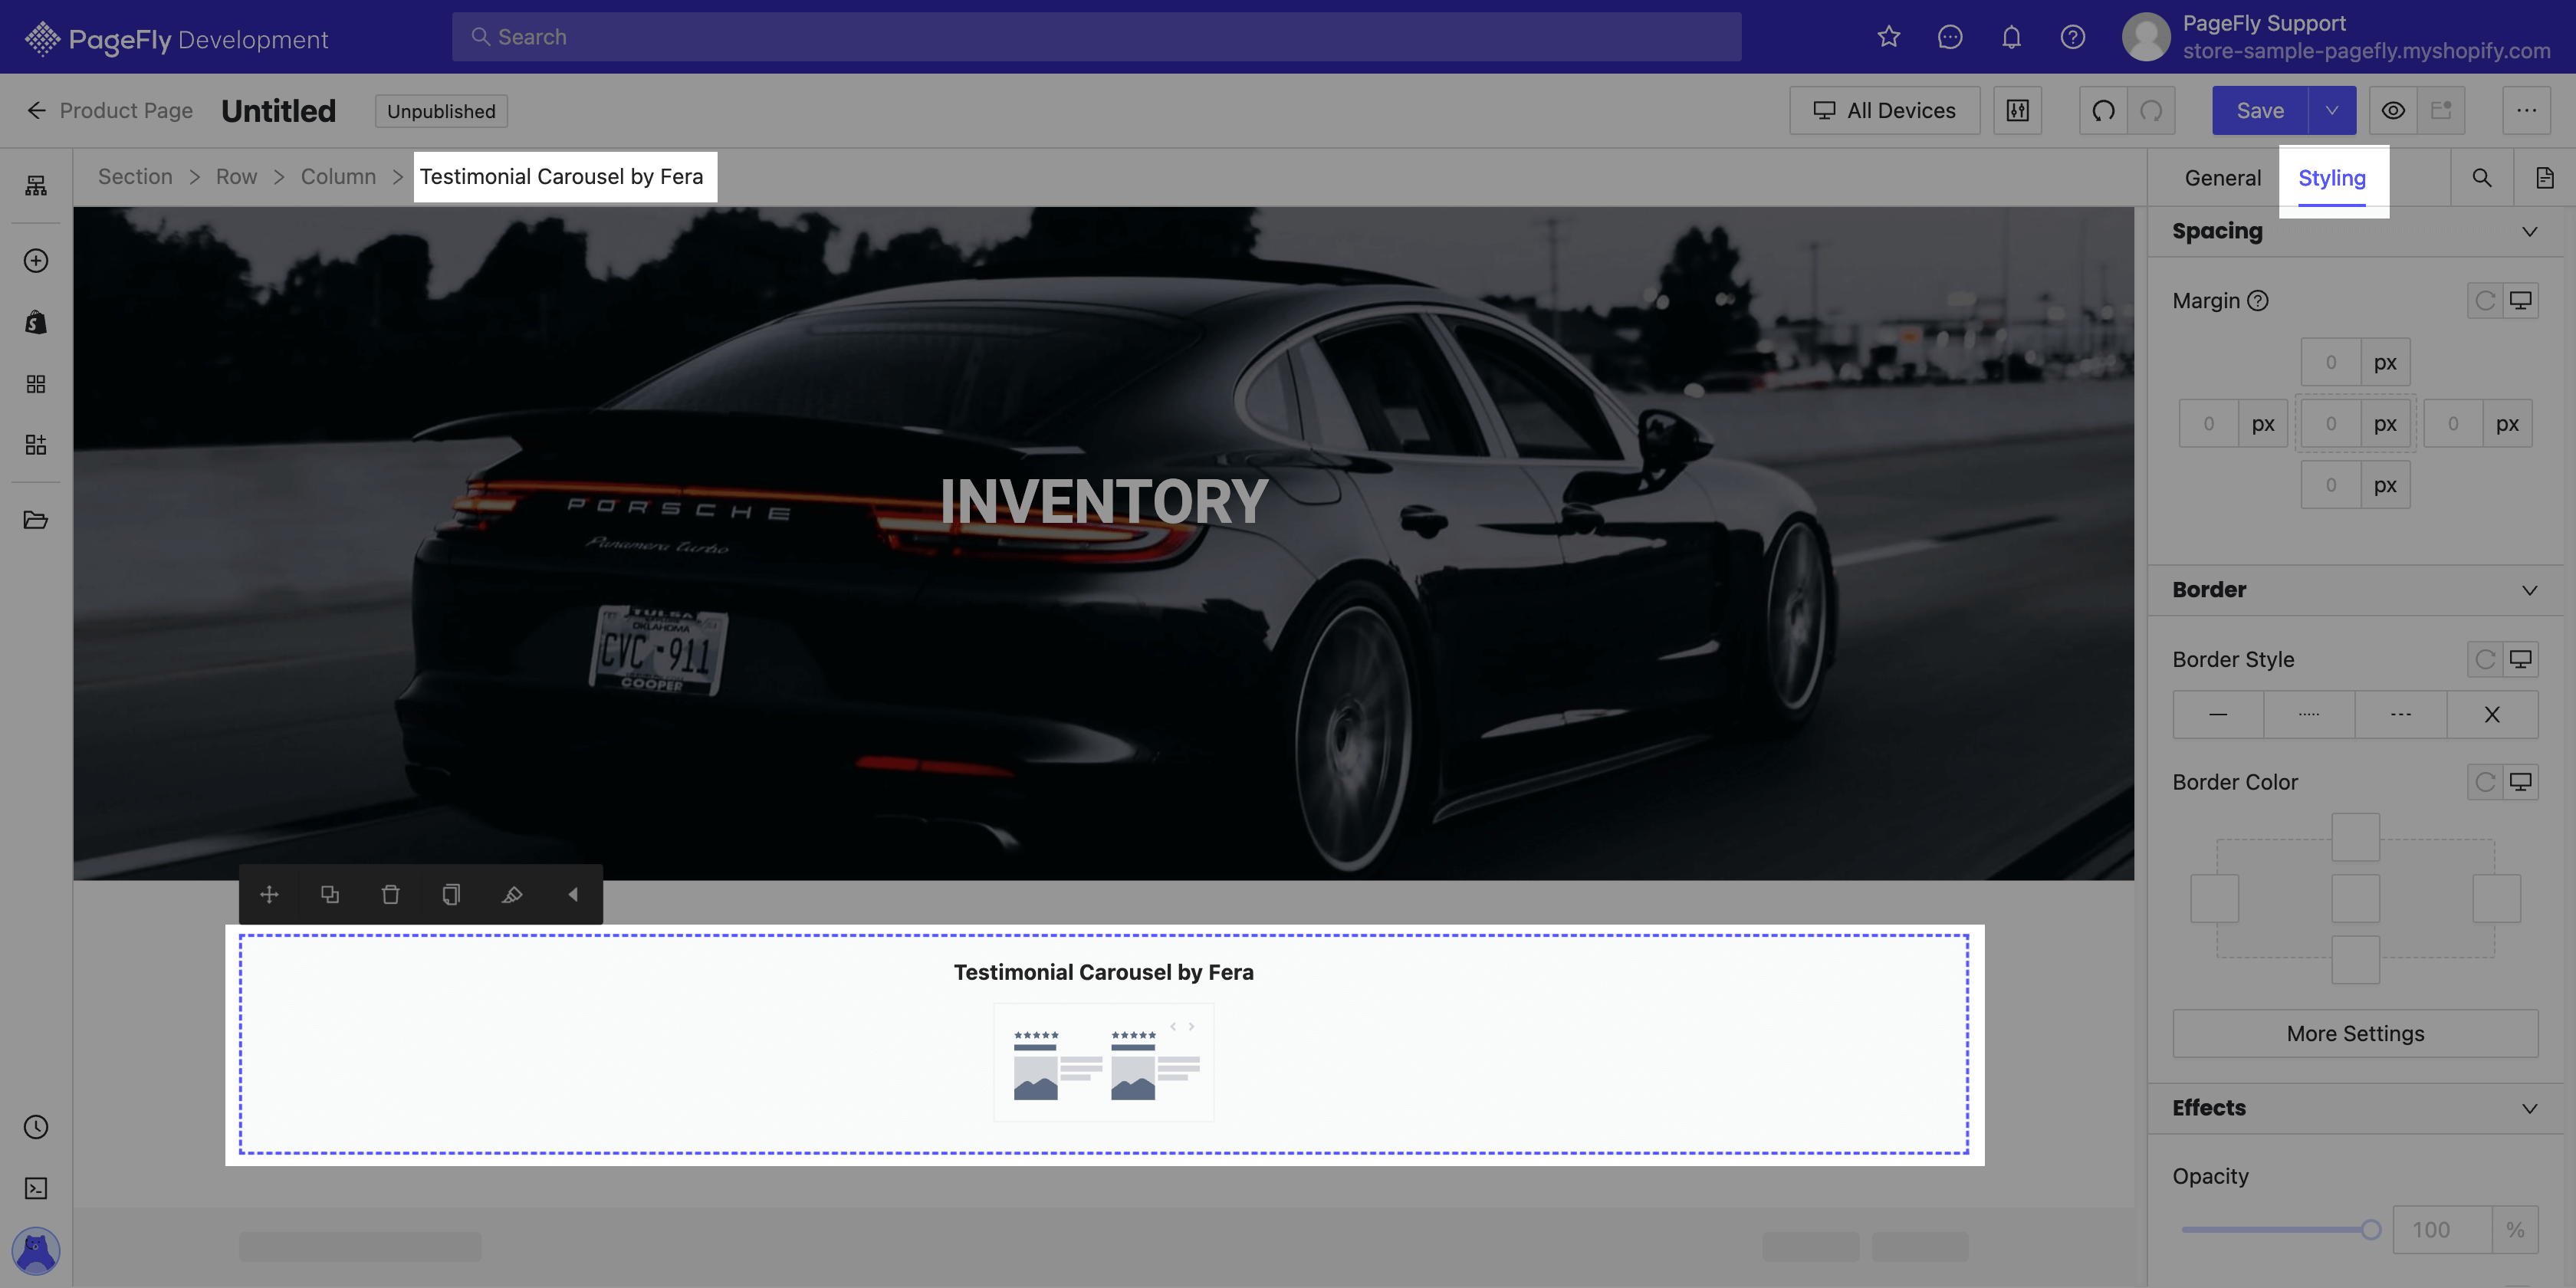
Task: Open the help question mark icon
Action: 2072,37
